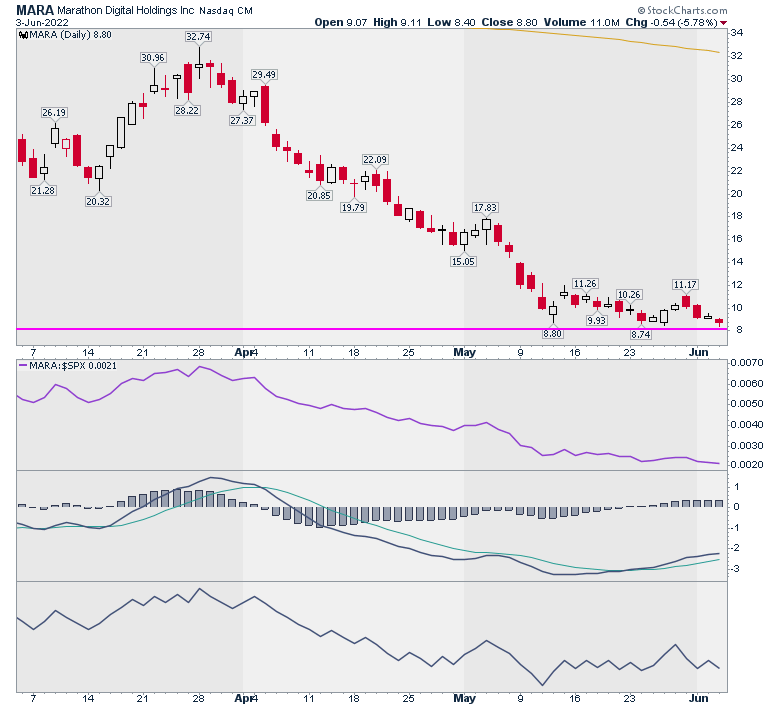Click the 21.28 low price label
780x707 pixels.
click(43, 191)
